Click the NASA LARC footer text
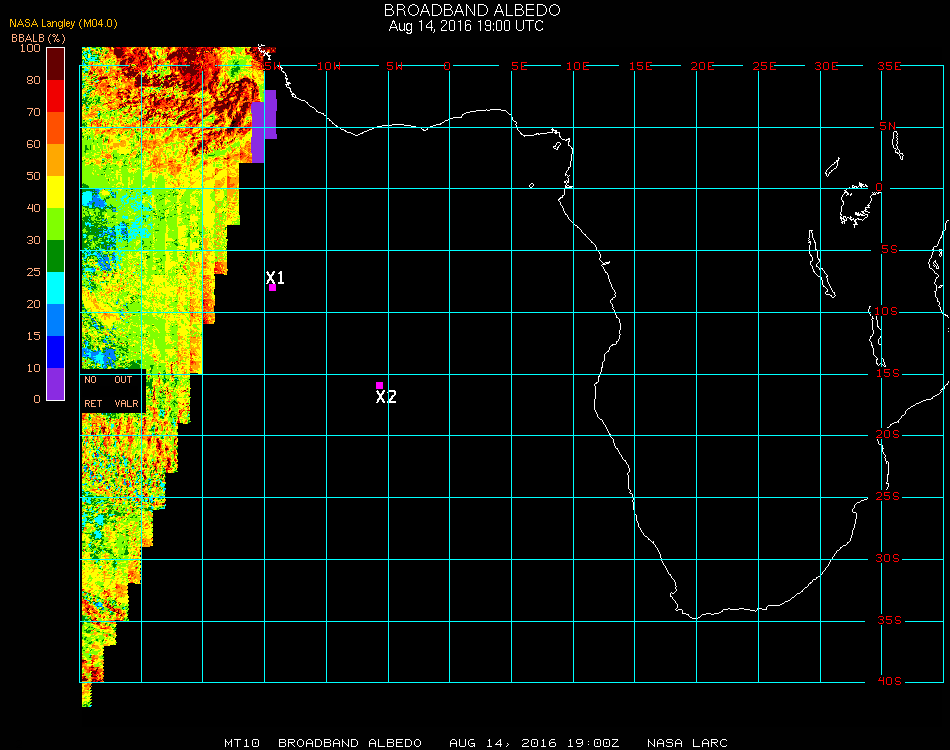The image size is (950, 750). (x=687, y=743)
